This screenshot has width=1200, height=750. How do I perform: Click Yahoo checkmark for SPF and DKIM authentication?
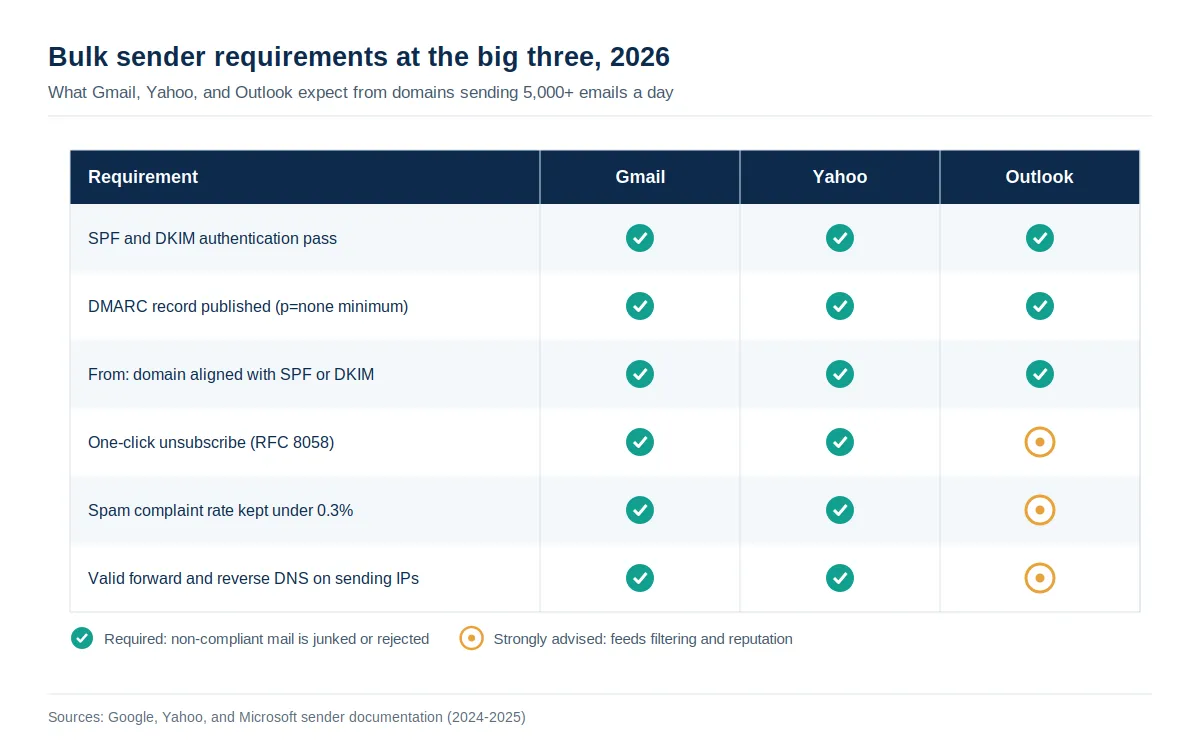pyautogui.click(x=840, y=238)
